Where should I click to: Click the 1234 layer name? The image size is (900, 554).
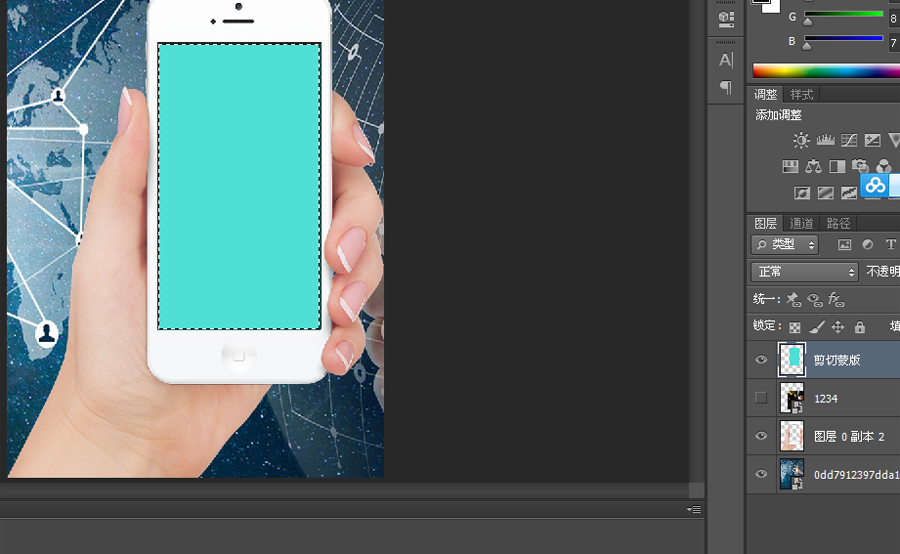click(826, 398)
